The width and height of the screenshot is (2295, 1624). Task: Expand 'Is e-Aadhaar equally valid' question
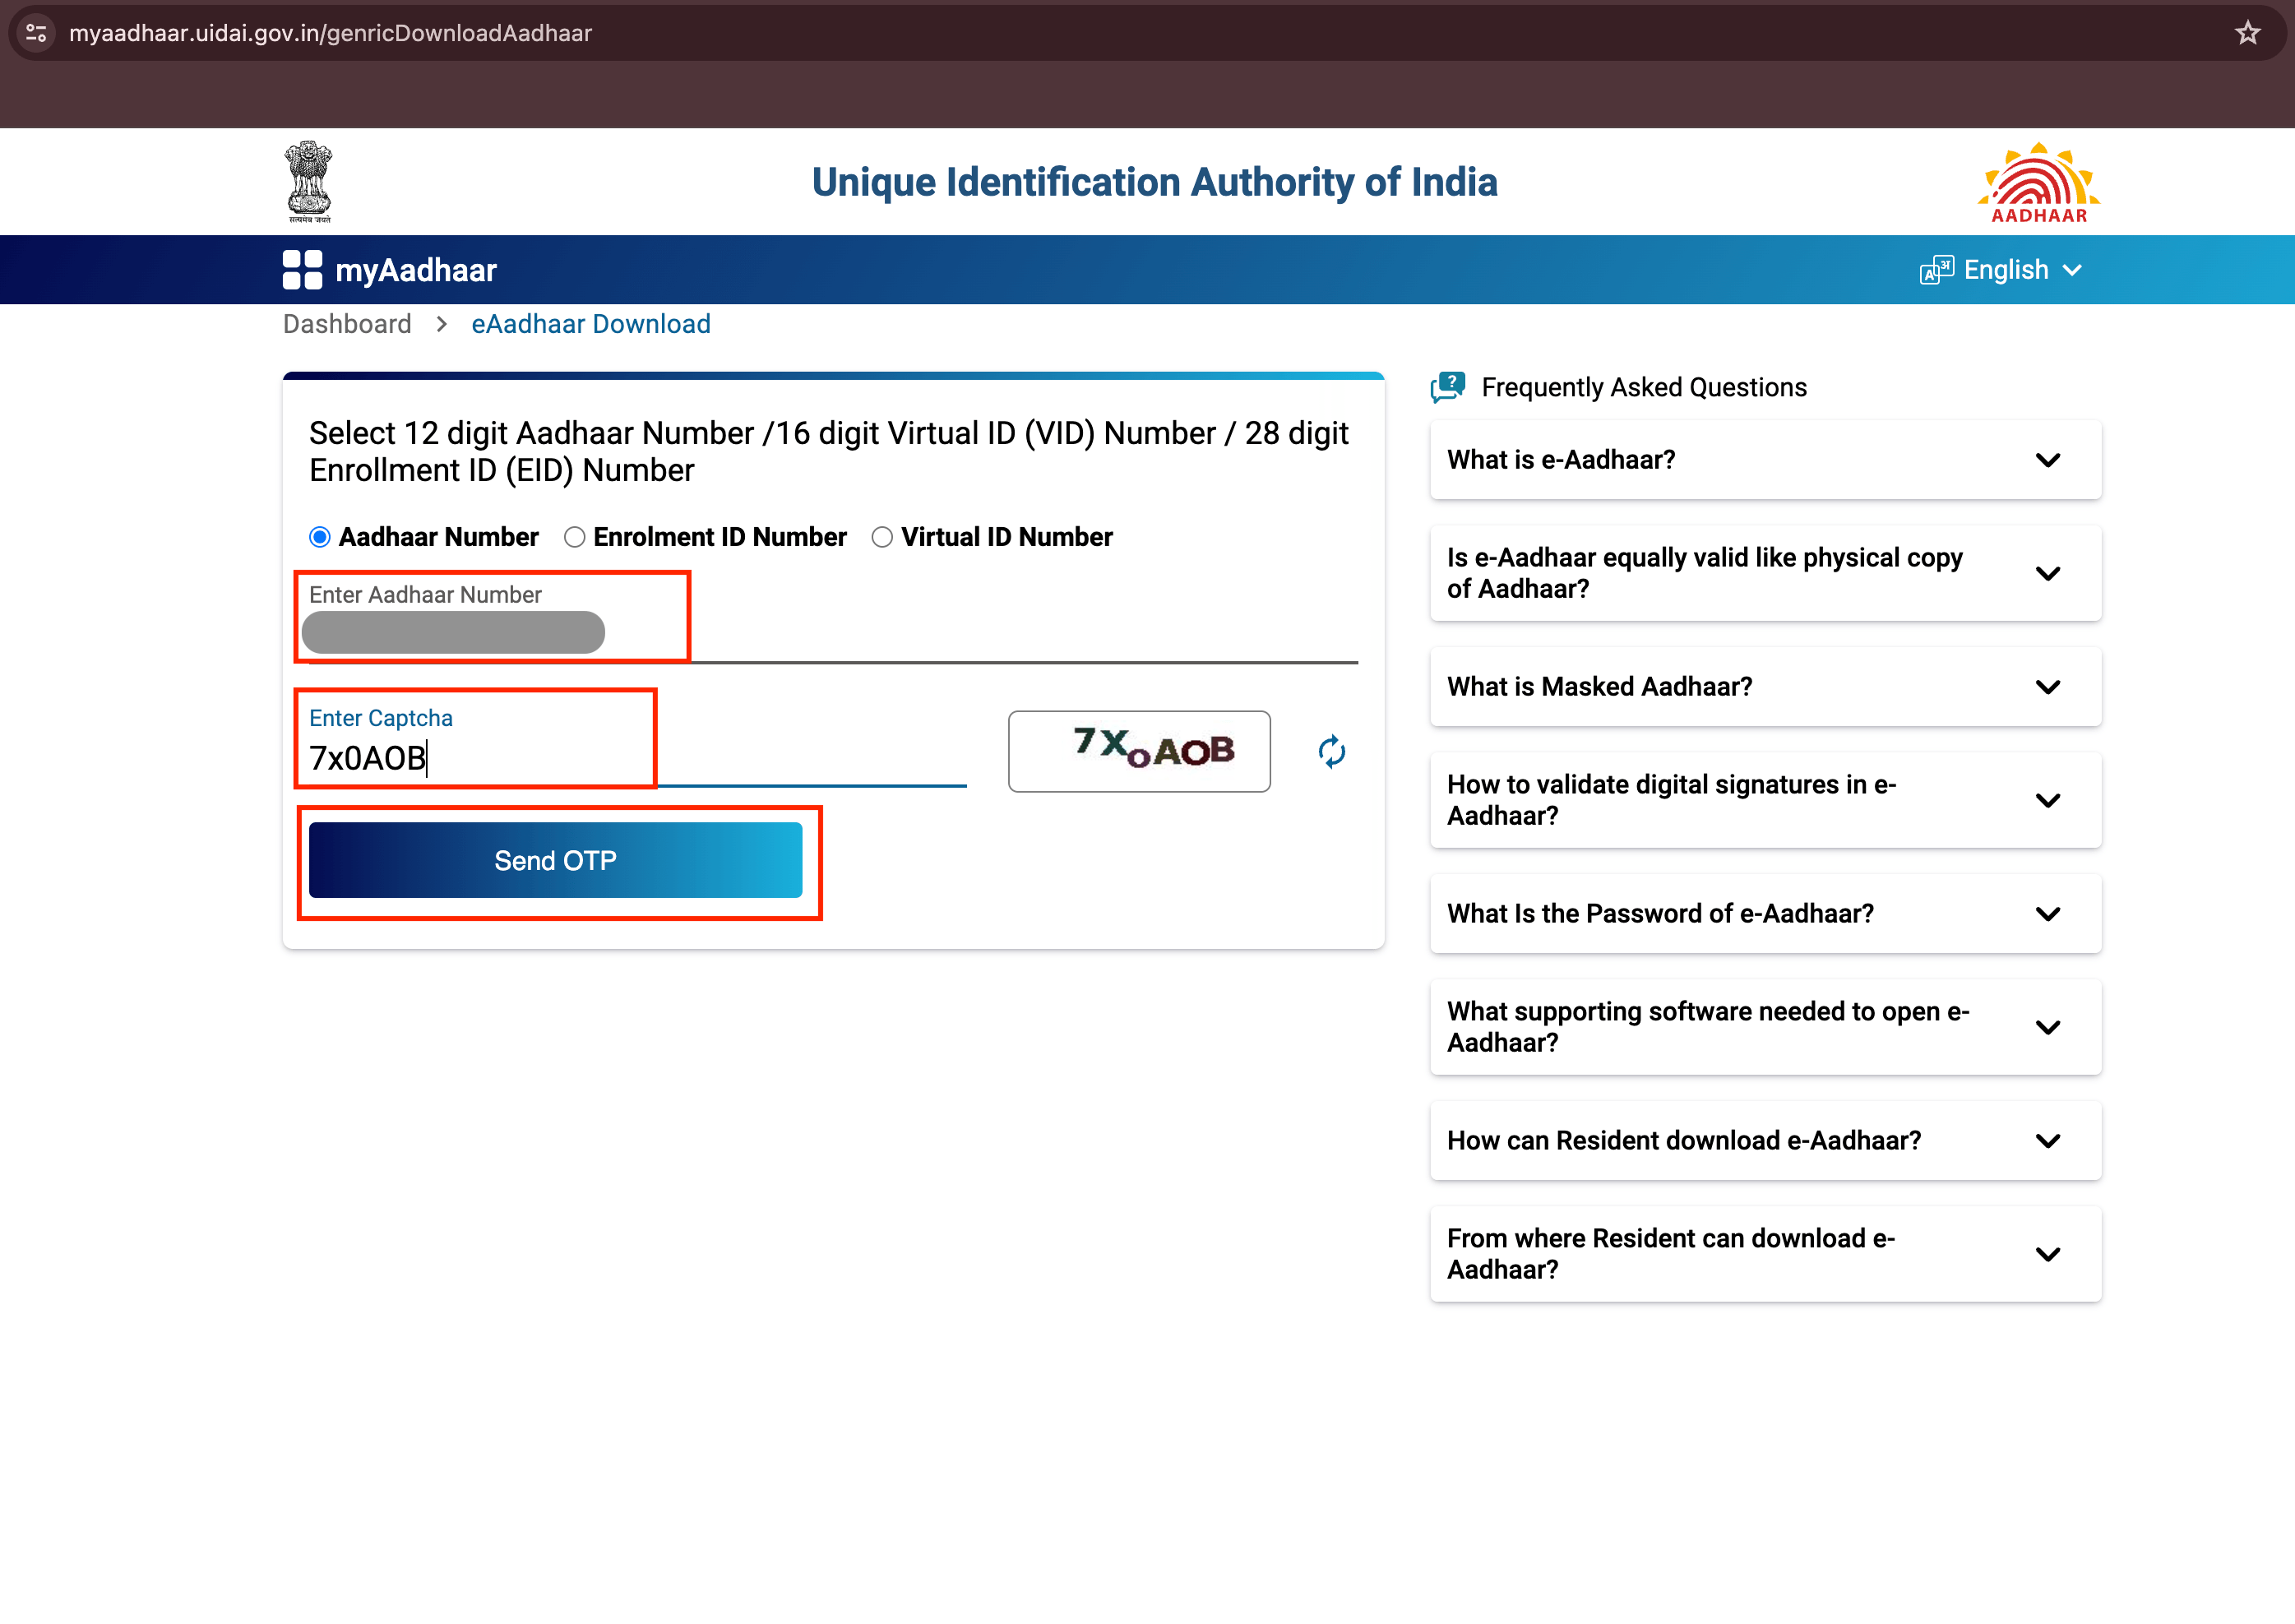[x=1765, y=573]
